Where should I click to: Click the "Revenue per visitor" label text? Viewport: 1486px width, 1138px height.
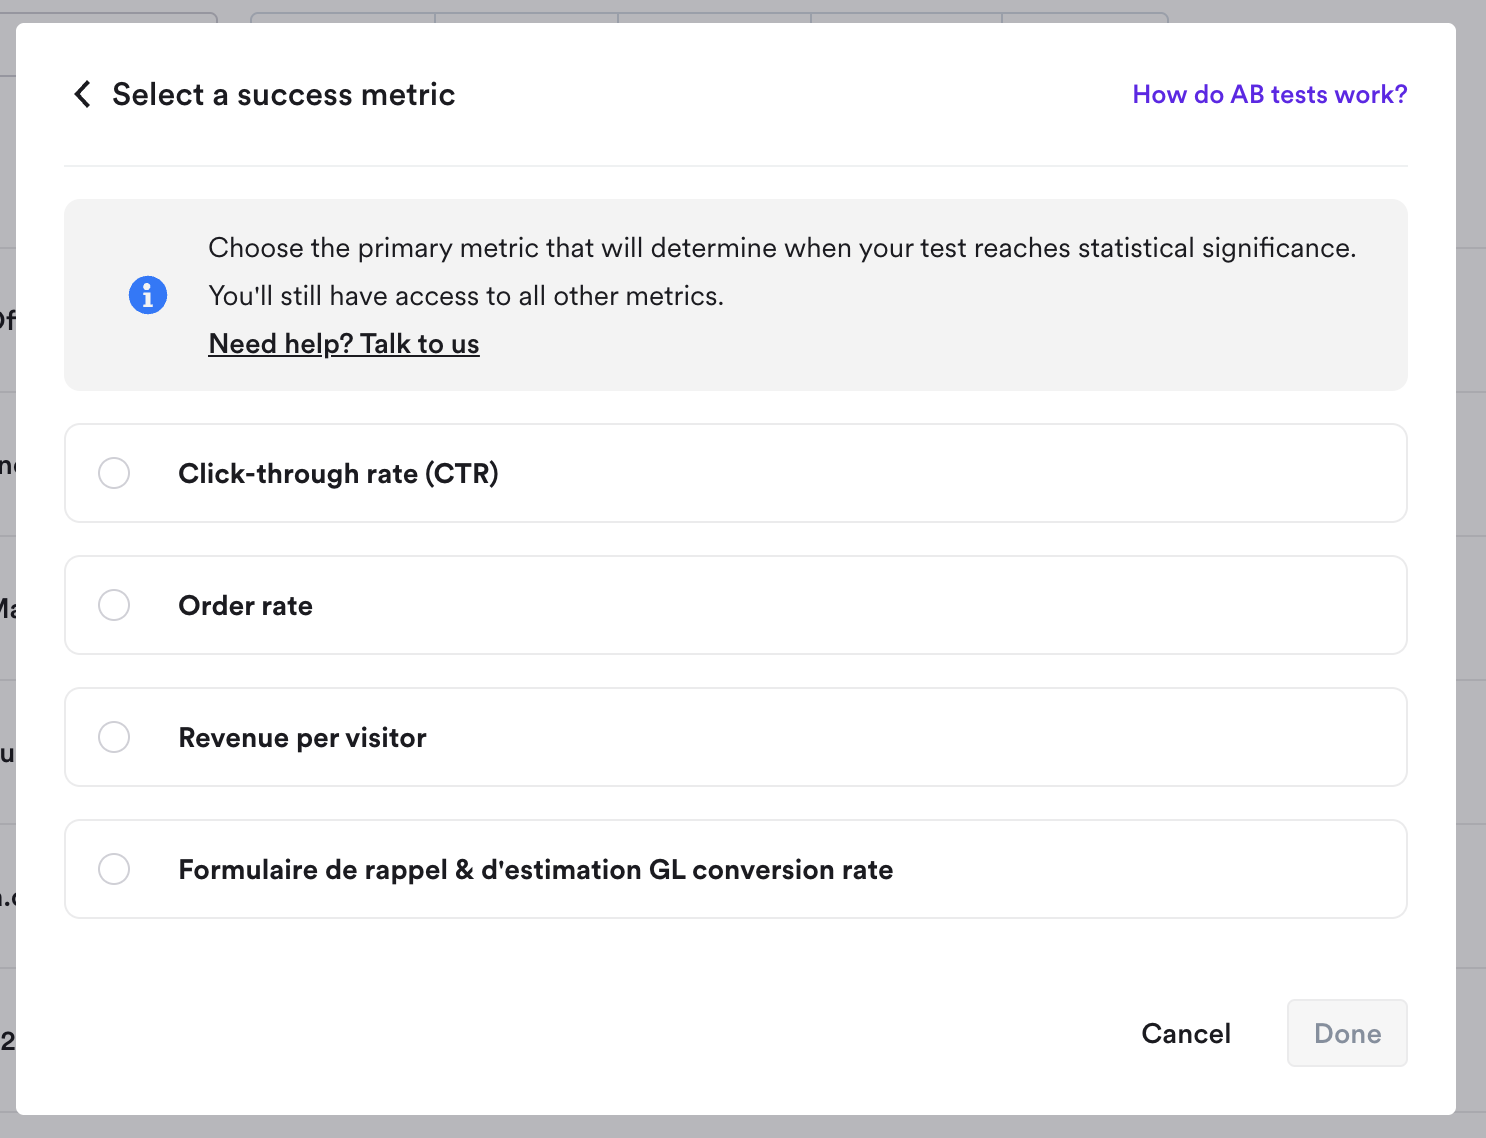point(302,738)
